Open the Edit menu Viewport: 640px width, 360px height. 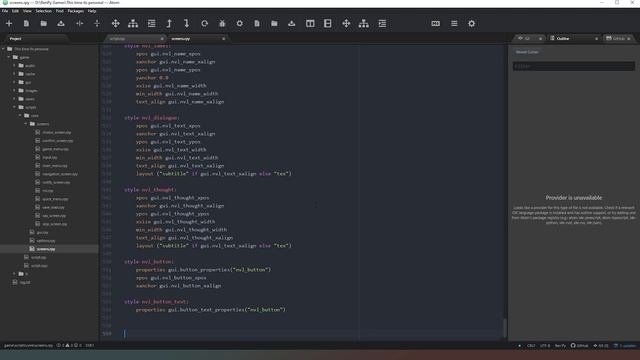(x=16, y=11)
